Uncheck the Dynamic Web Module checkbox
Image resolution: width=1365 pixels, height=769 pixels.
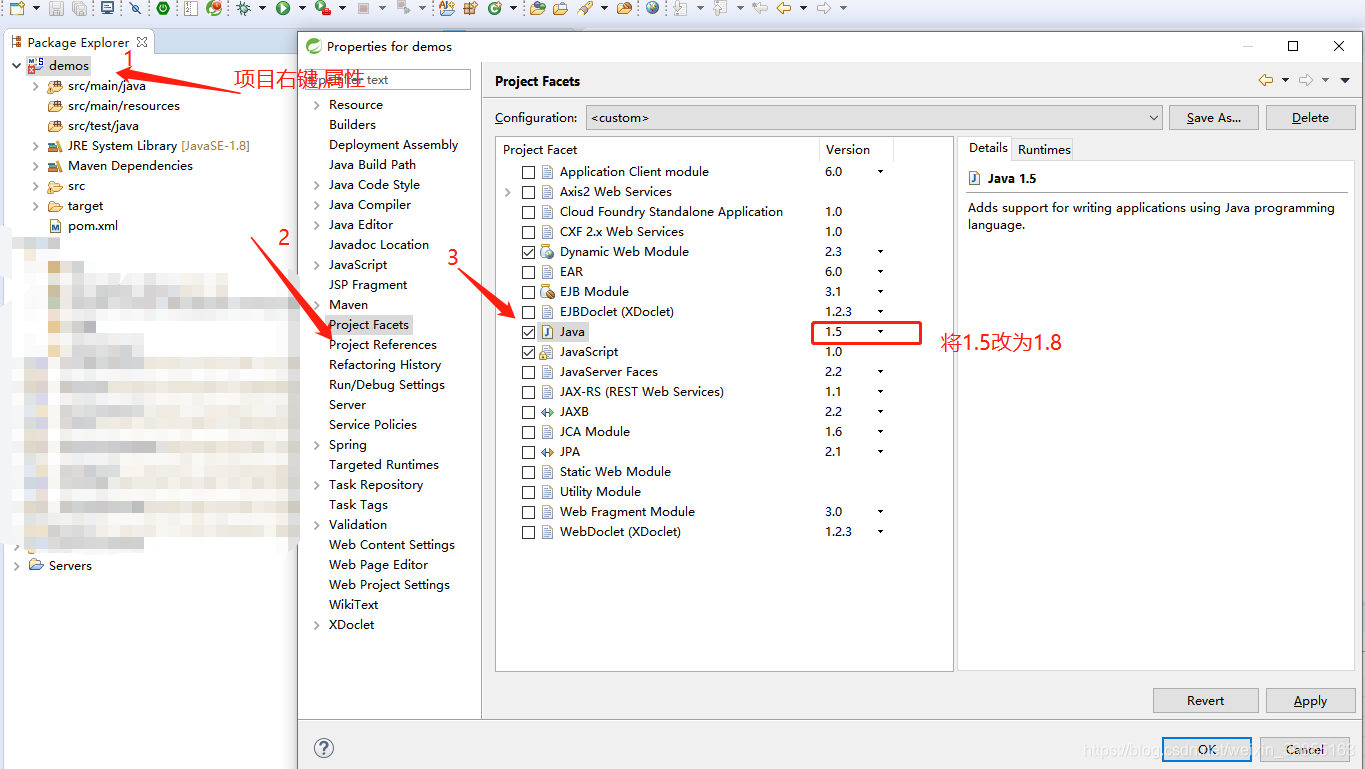528,252
